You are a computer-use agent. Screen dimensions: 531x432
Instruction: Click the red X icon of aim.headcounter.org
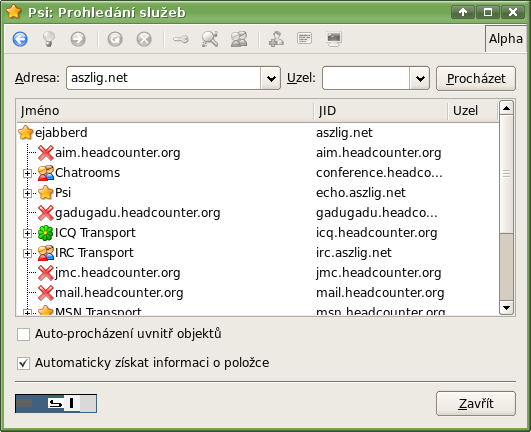(46, 153)
